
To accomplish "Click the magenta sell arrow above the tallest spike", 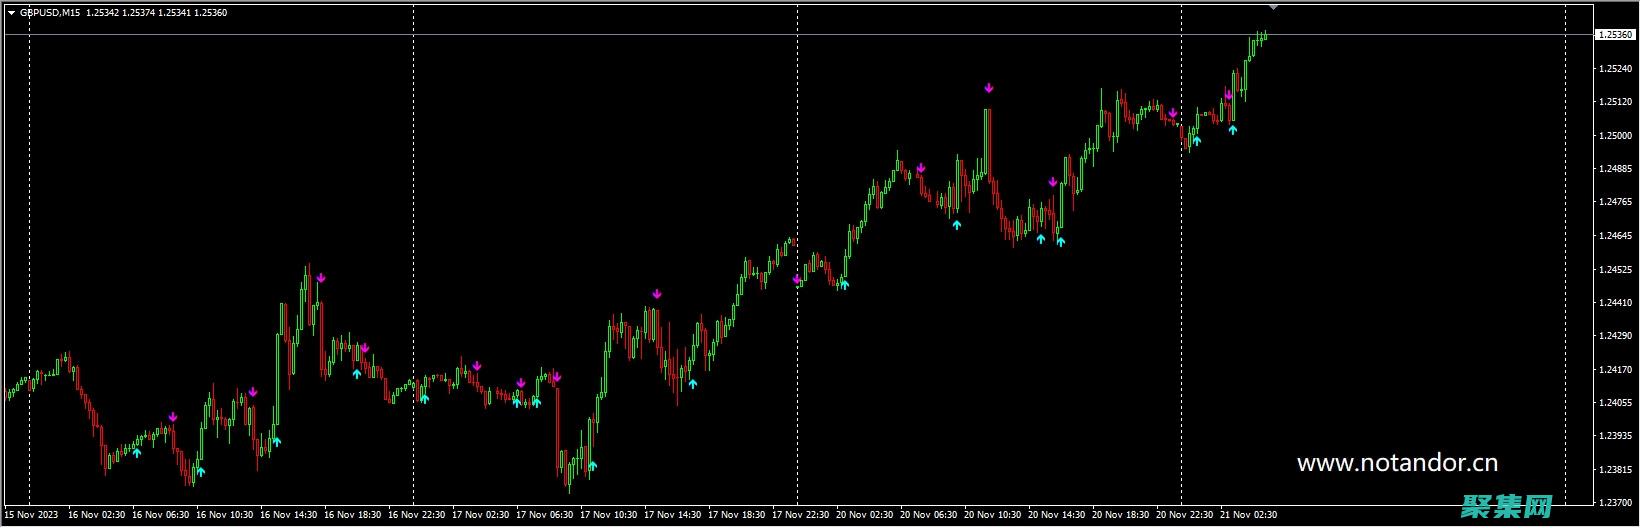I will click(x=988, y=88).
